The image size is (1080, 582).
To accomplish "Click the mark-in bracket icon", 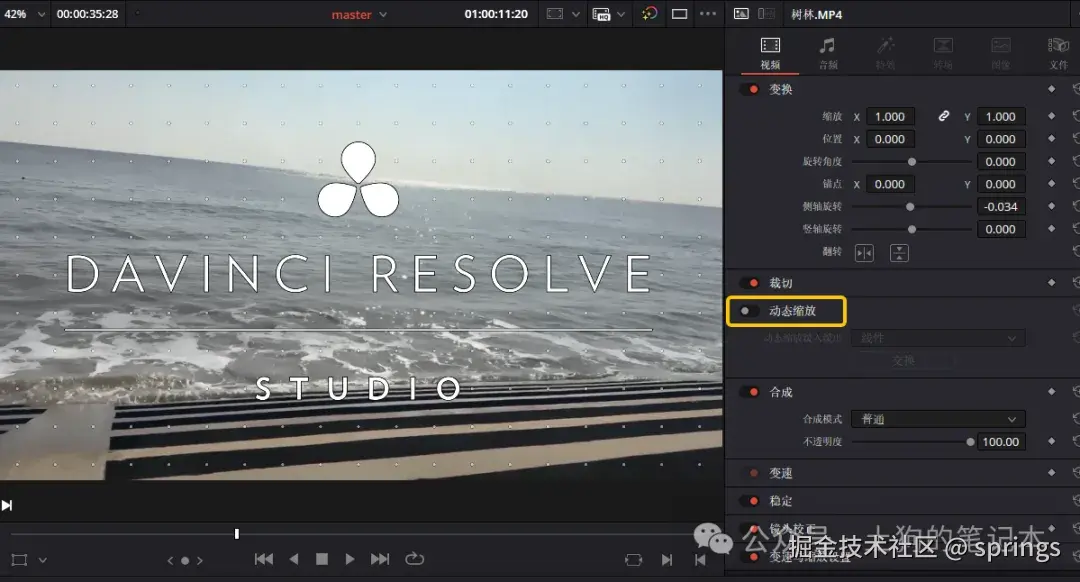I will coord(667,560).
